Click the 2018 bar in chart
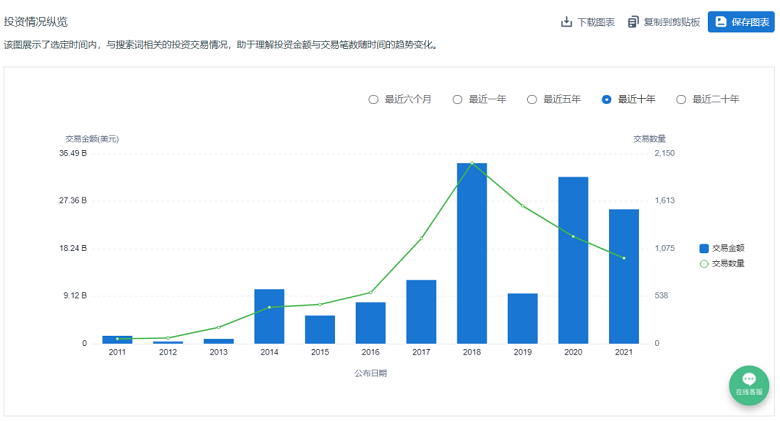The width and height of the screenshot is (780, 421). click(472, 253)
